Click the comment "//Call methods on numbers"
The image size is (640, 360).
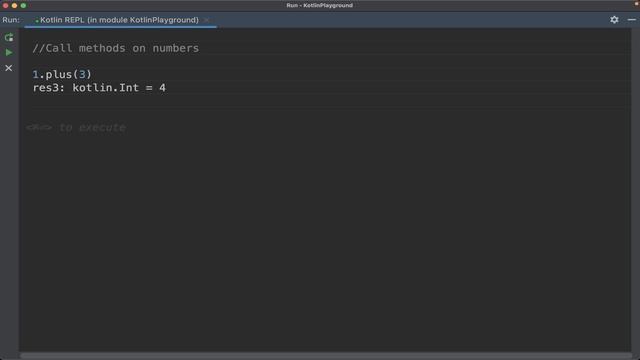click(116, 48)
